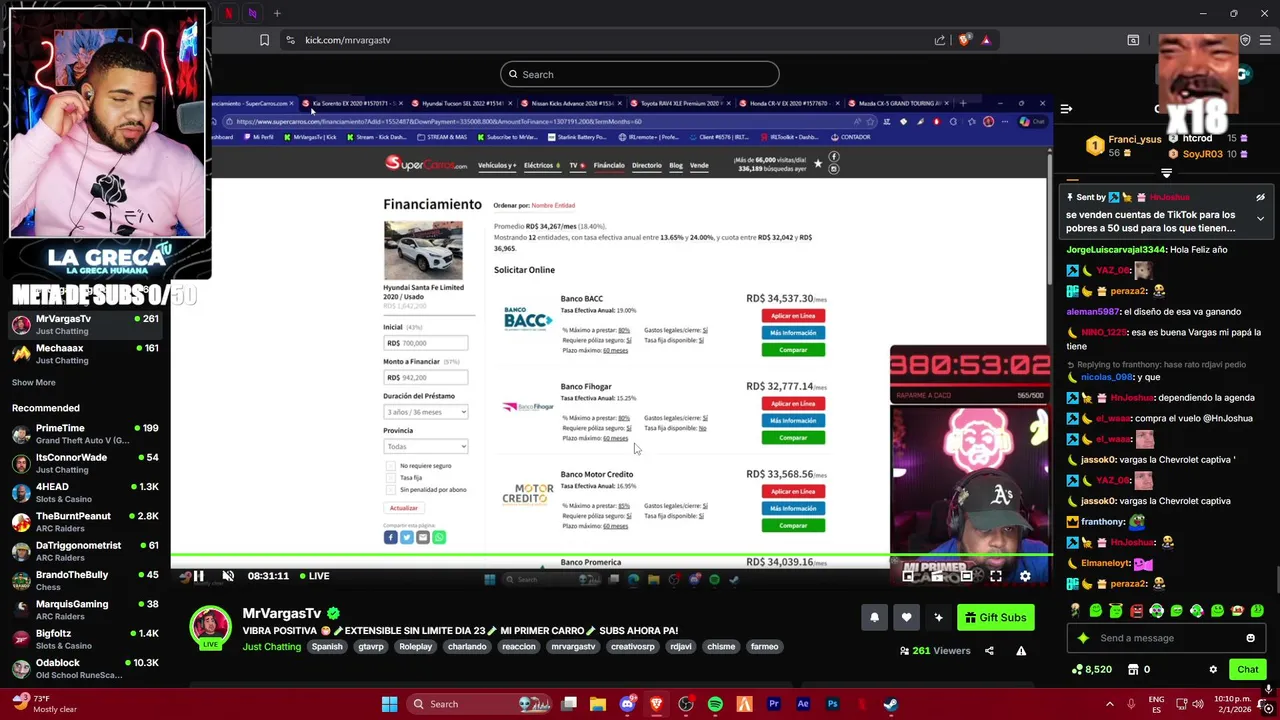Open TheBurntPeanut recommended channel
This screenshot has width=1280, height=720.
pos(86,522)
